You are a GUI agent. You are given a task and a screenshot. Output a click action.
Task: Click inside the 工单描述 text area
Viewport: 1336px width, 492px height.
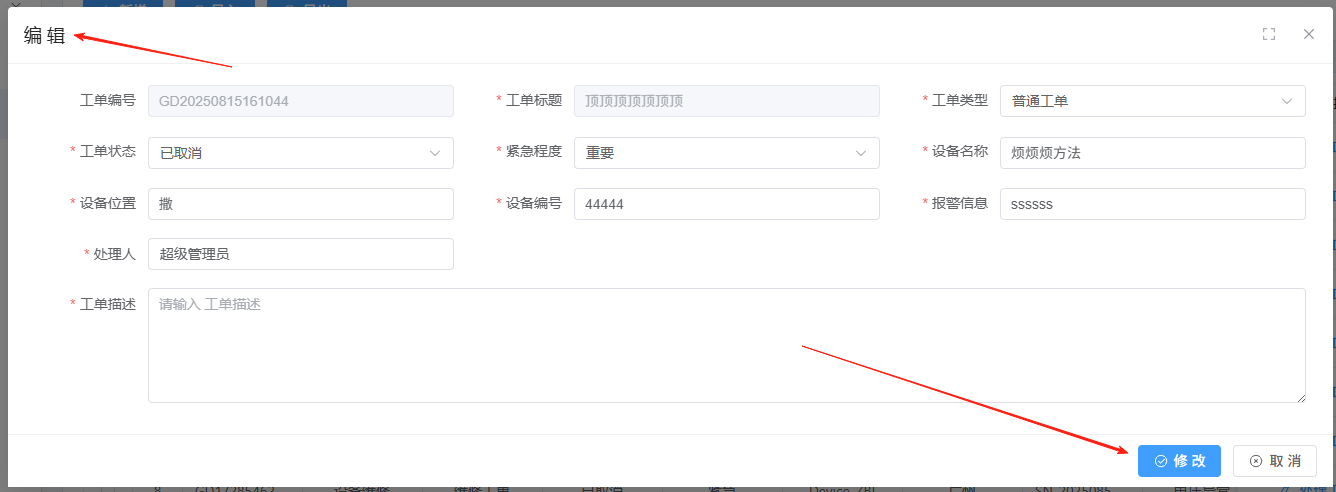(726, 345)
